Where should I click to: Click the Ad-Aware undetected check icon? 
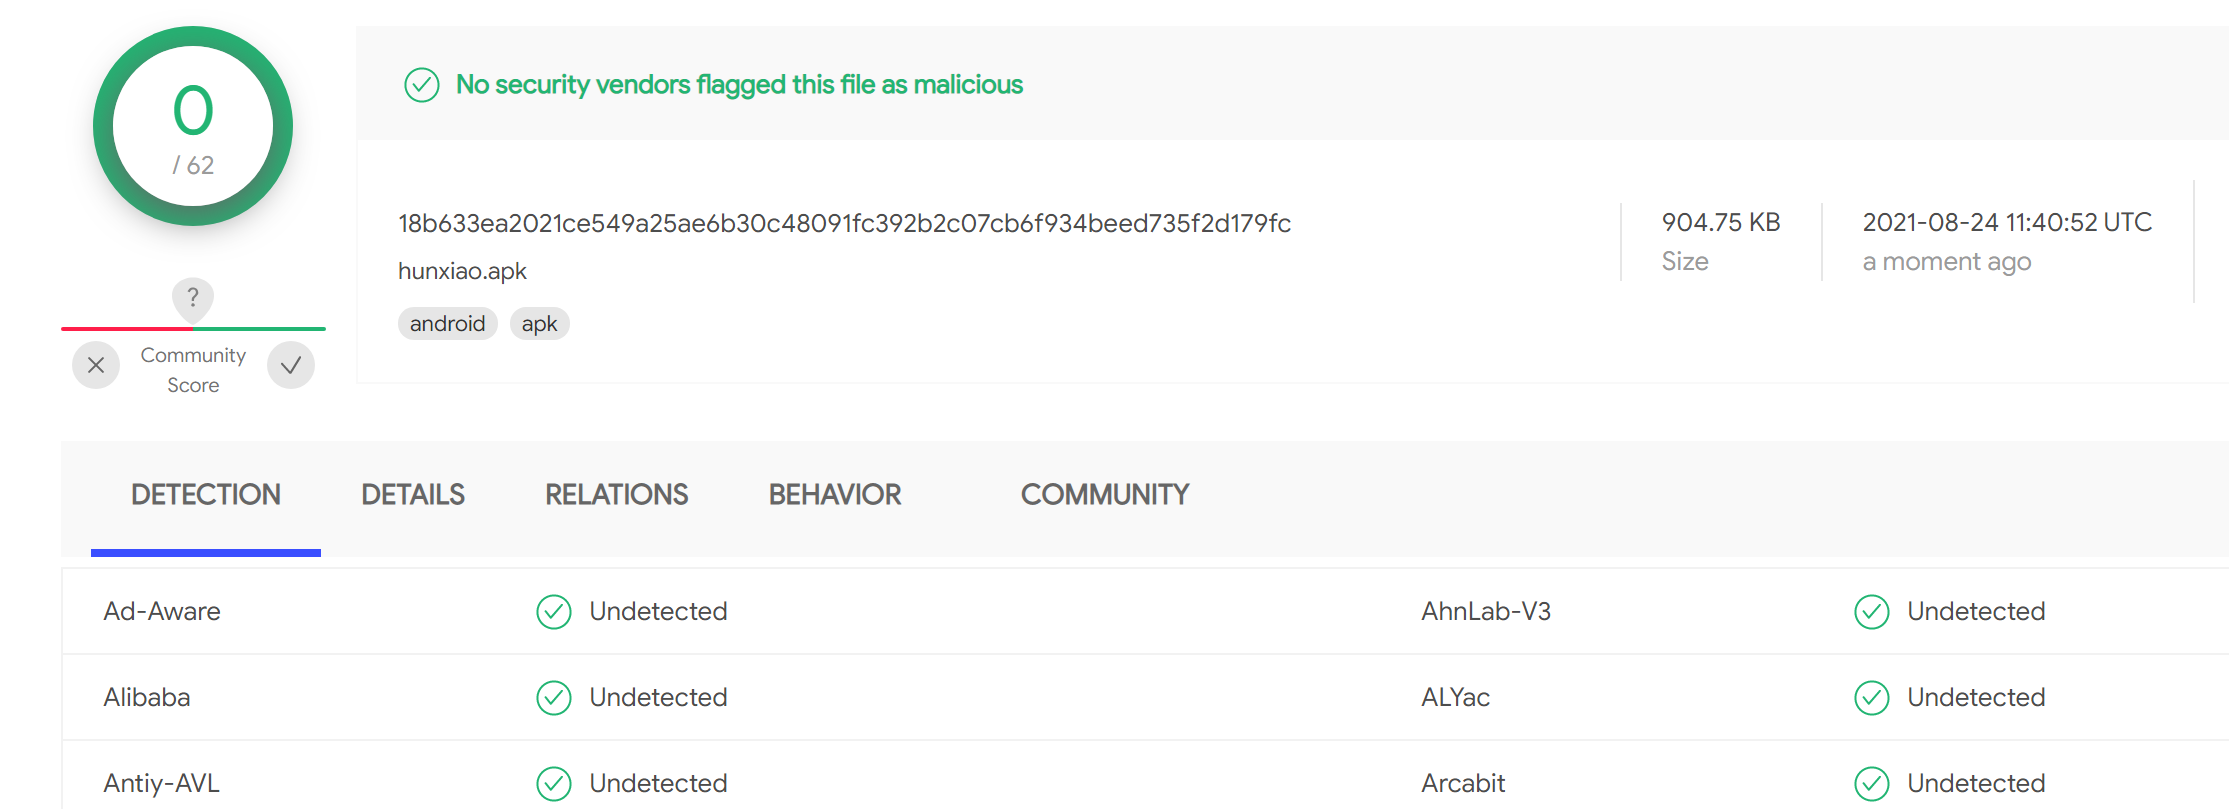(x=554, y=612)
